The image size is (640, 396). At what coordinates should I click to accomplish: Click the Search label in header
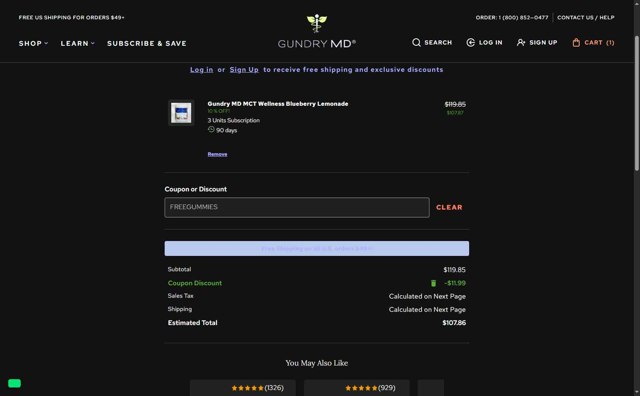tap(438, 42)
